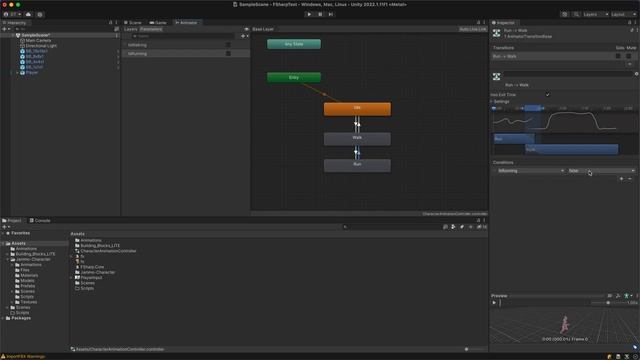Open the Layers dropdown in the toolbar
This screenshot has height=360, width=640.
tap(596, 14)
